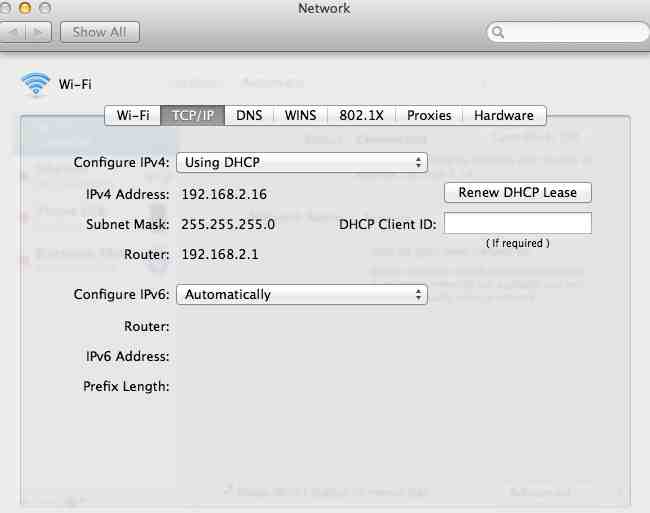Image resolution: width=650 pixels, height=513 pixels.
Task: Click the toolbar search field
Action: (x=568, y=32)
